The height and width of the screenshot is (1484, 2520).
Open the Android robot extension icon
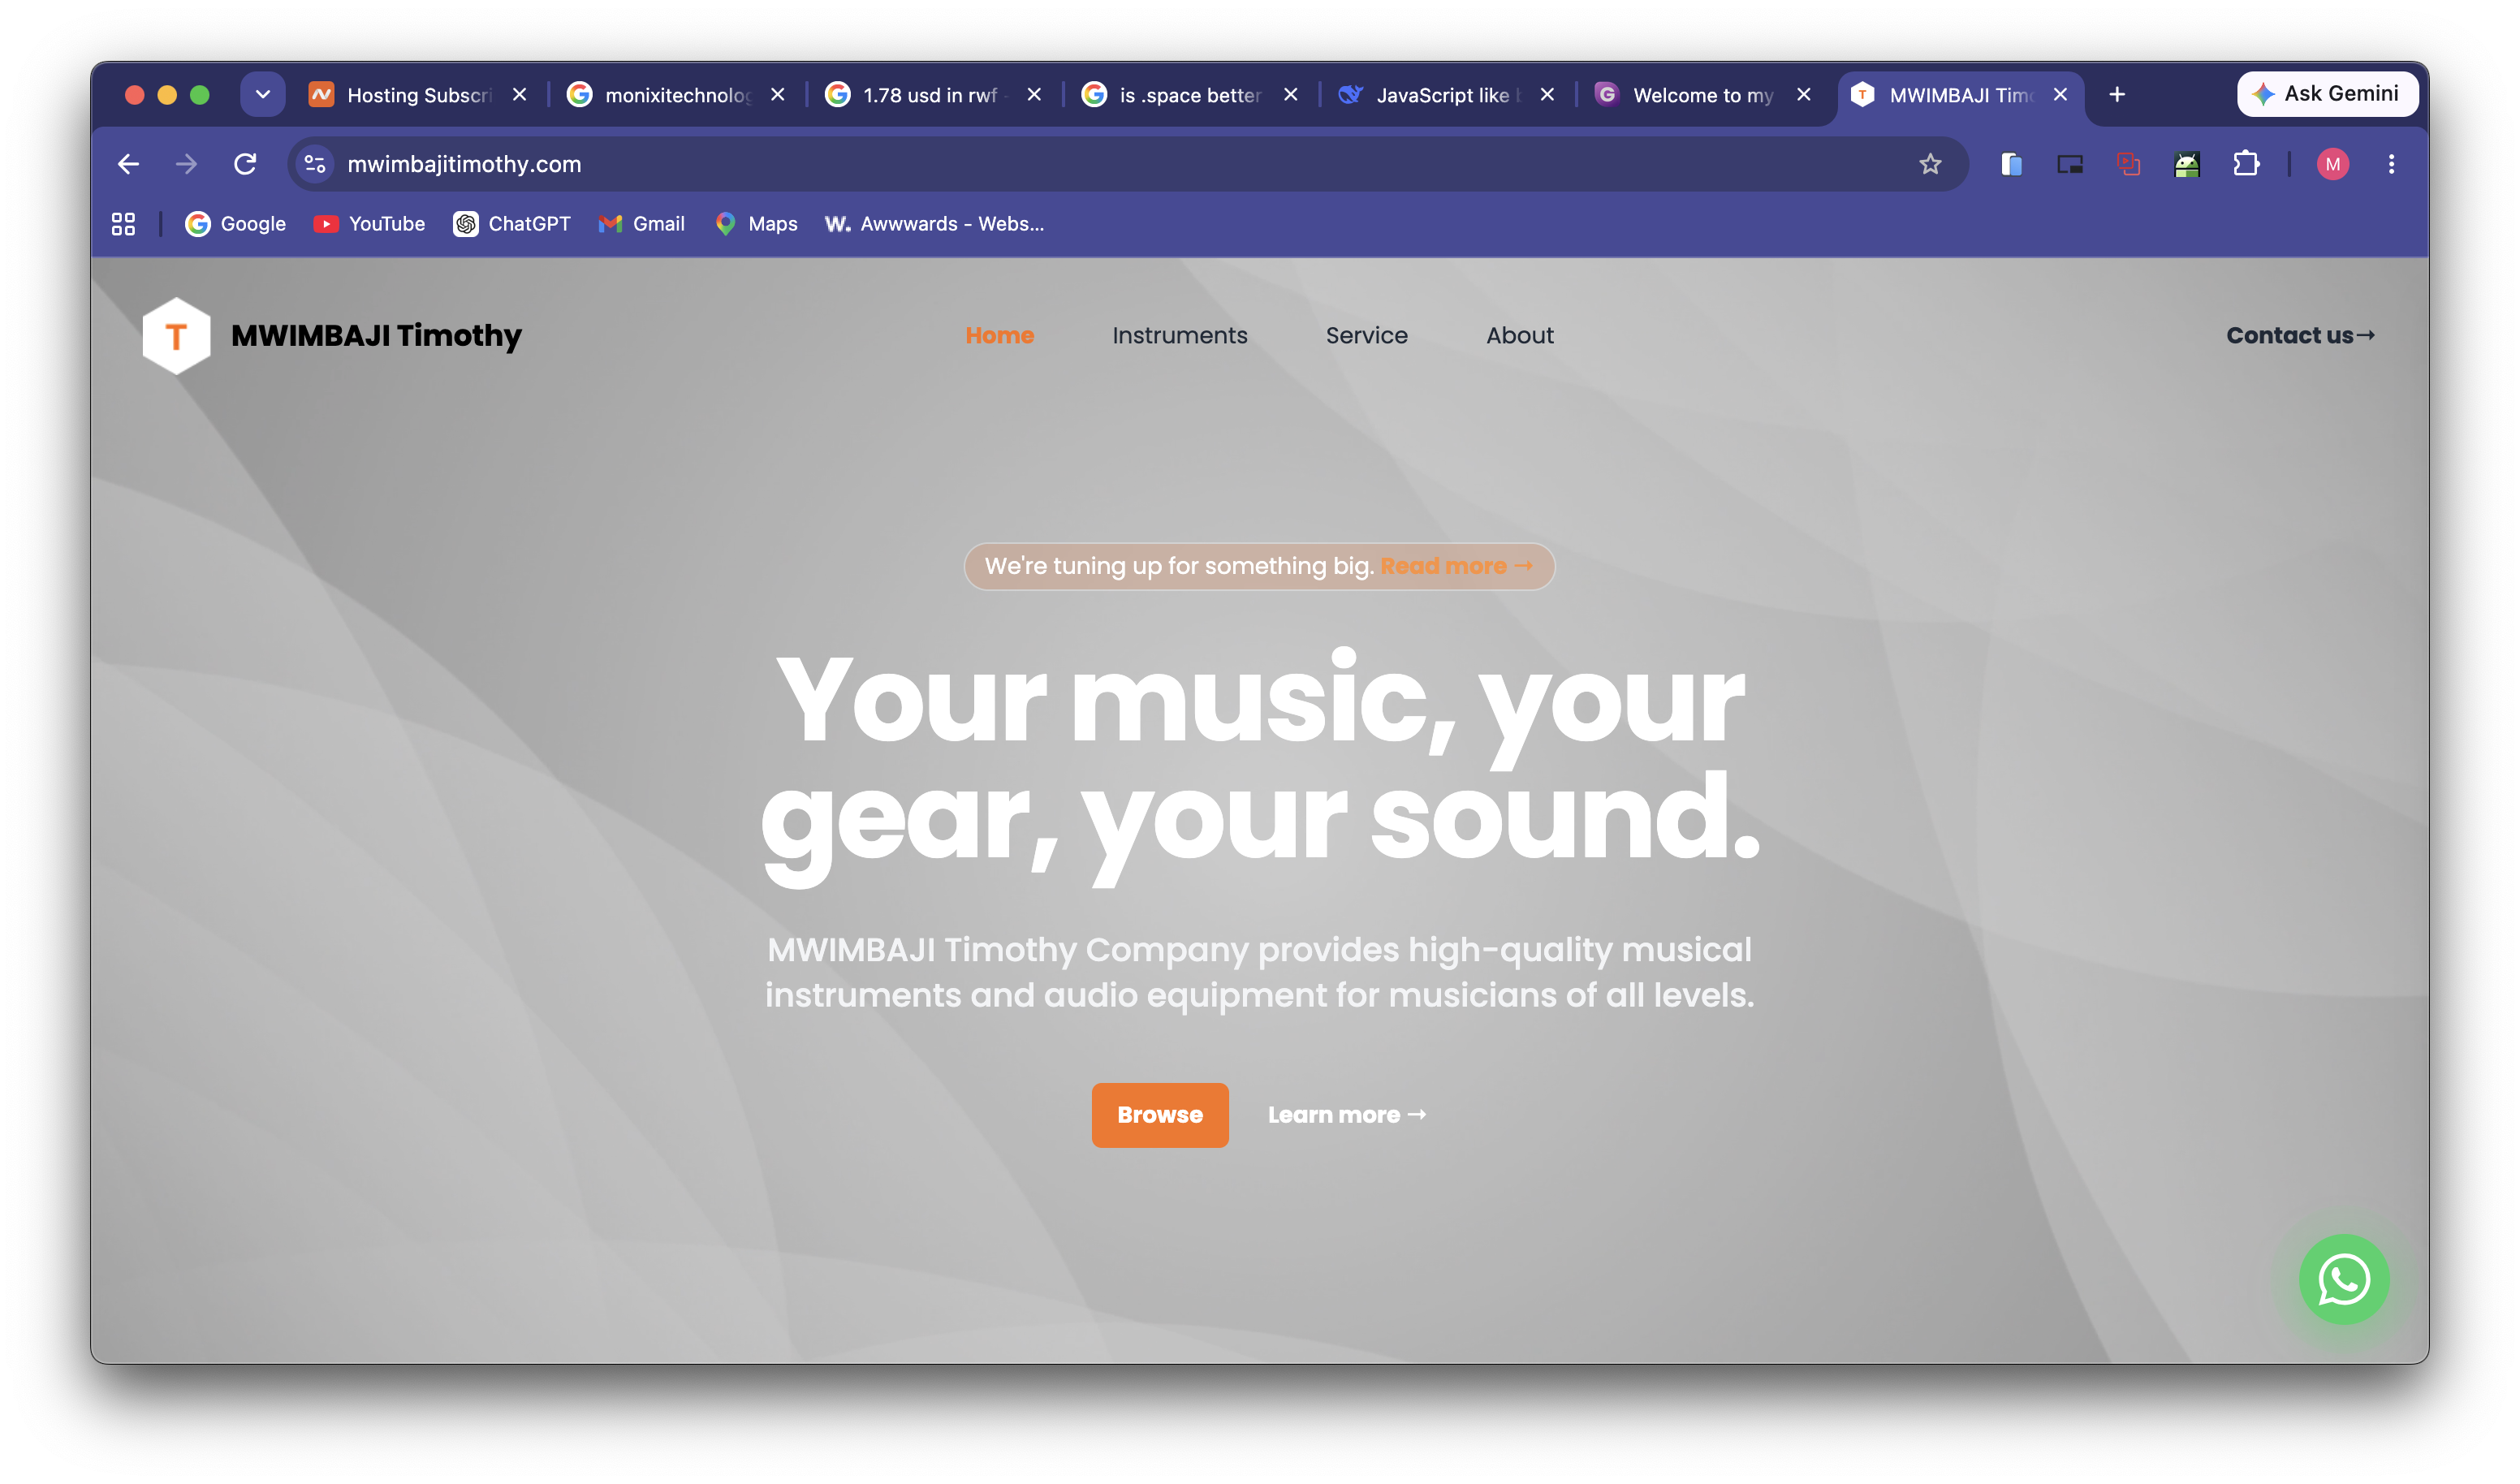pos(2187,164)
